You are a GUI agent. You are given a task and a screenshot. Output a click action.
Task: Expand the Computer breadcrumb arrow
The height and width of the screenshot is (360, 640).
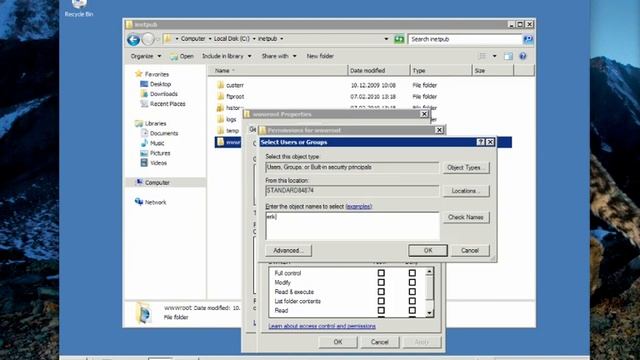(x=210, y=39)
